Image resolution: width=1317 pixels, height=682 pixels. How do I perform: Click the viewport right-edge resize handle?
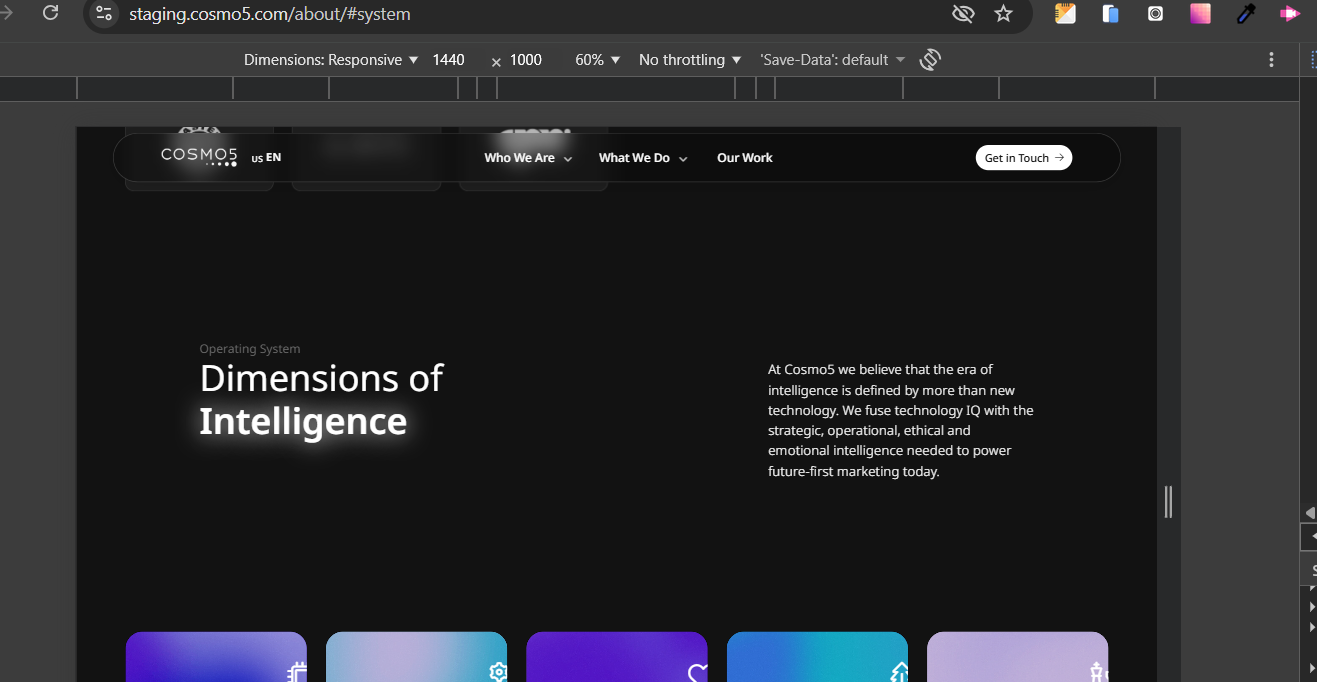[x=1168, y=501]
